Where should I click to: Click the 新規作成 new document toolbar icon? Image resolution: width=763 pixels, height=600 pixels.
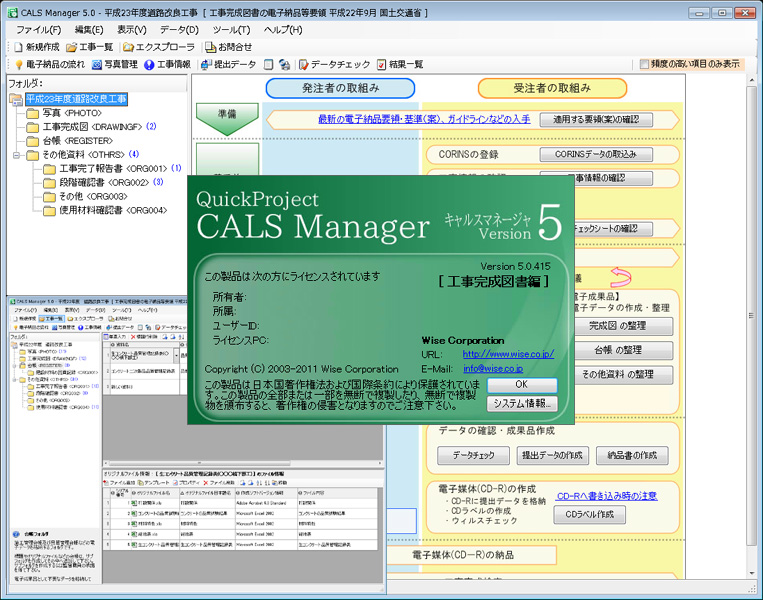tap(18, 47)
